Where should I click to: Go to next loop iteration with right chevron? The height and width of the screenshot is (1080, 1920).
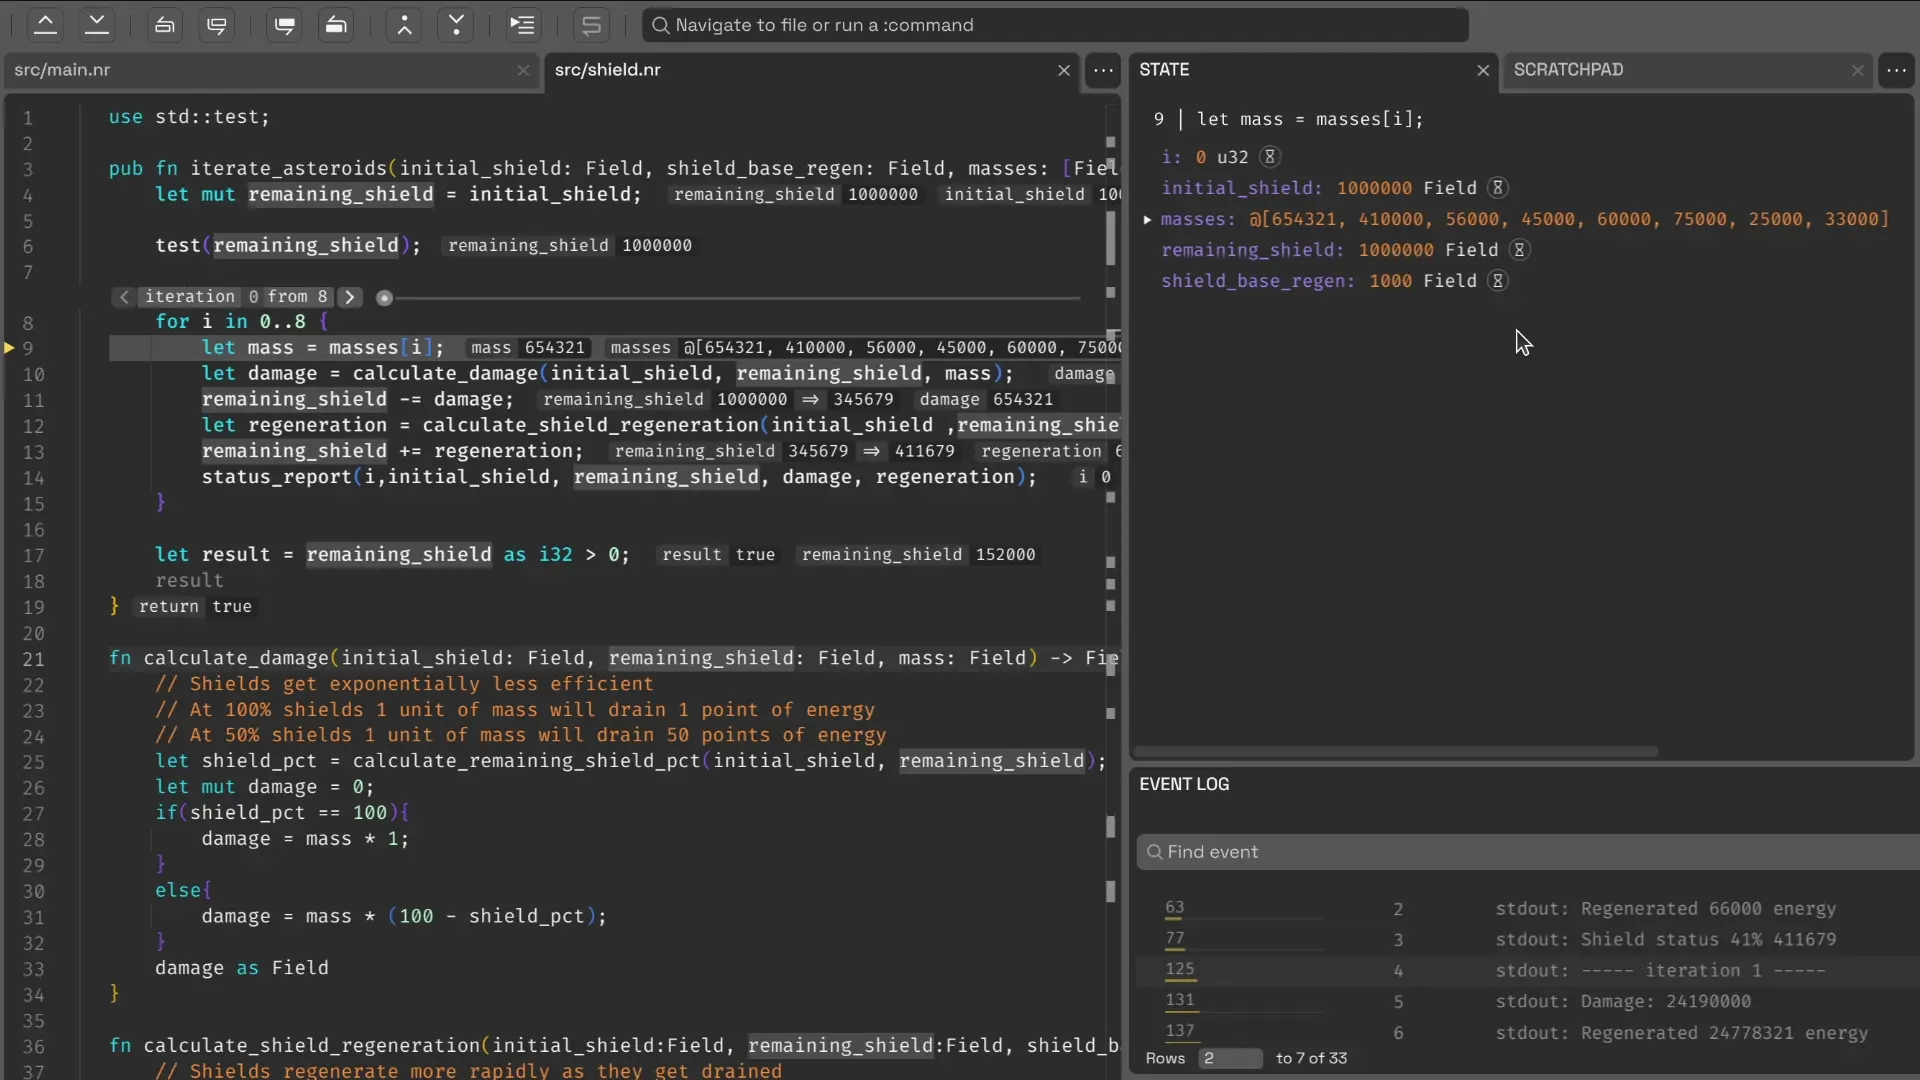pos(349,297)
